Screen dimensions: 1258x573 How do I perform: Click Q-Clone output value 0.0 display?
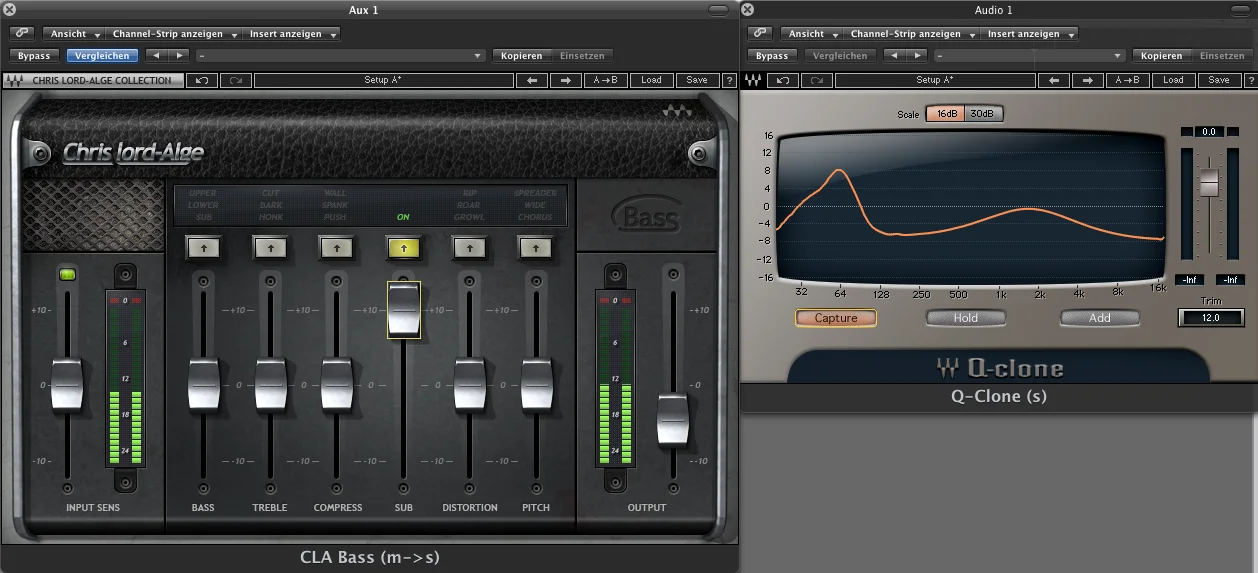(1208, 132)
